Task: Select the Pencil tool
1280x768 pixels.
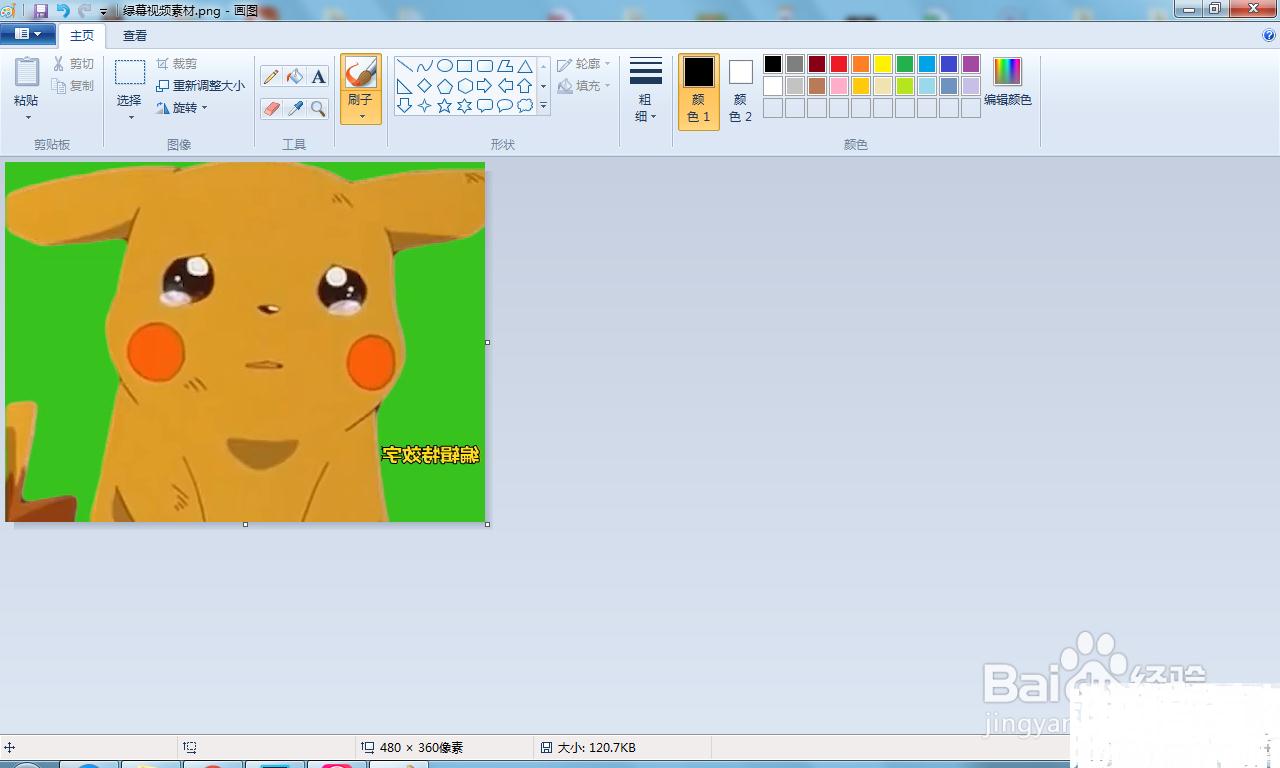Action: coord(271,77)
